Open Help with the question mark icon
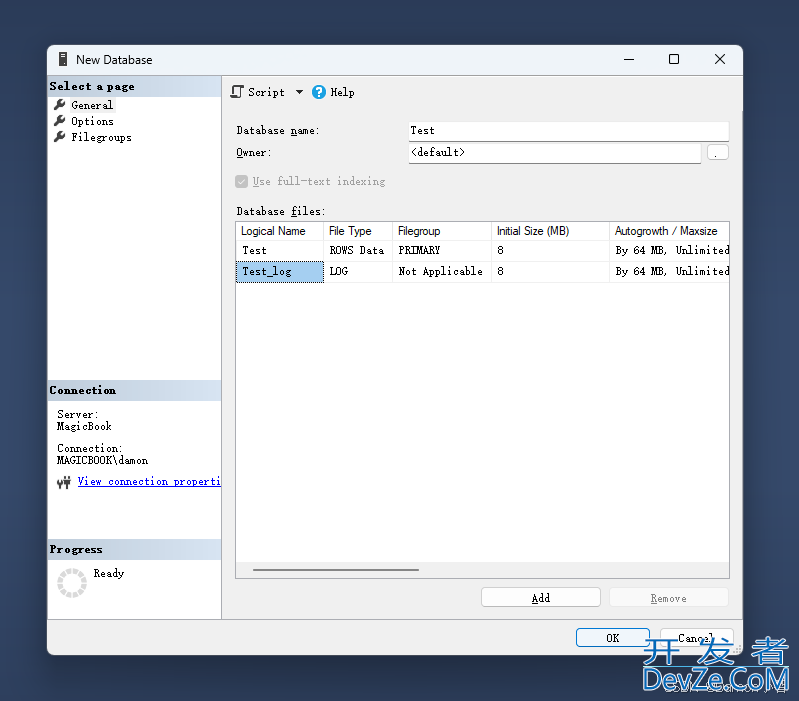 pos(319,92)
